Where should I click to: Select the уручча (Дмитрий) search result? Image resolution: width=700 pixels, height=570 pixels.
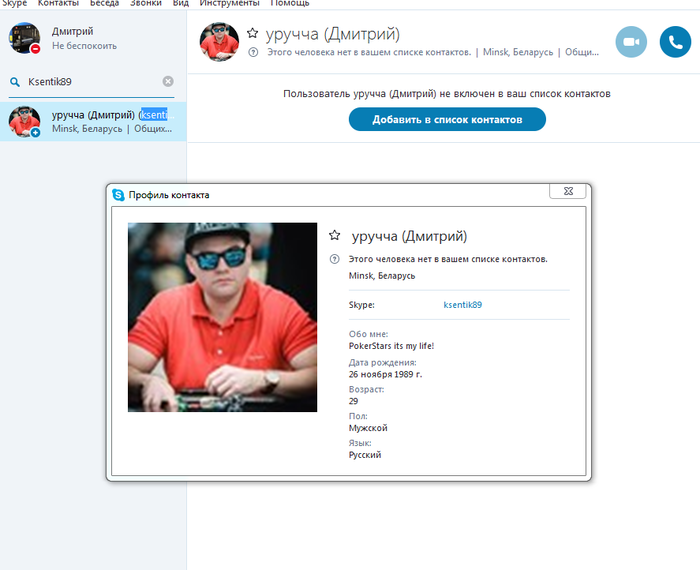click(x=93, y=121)
